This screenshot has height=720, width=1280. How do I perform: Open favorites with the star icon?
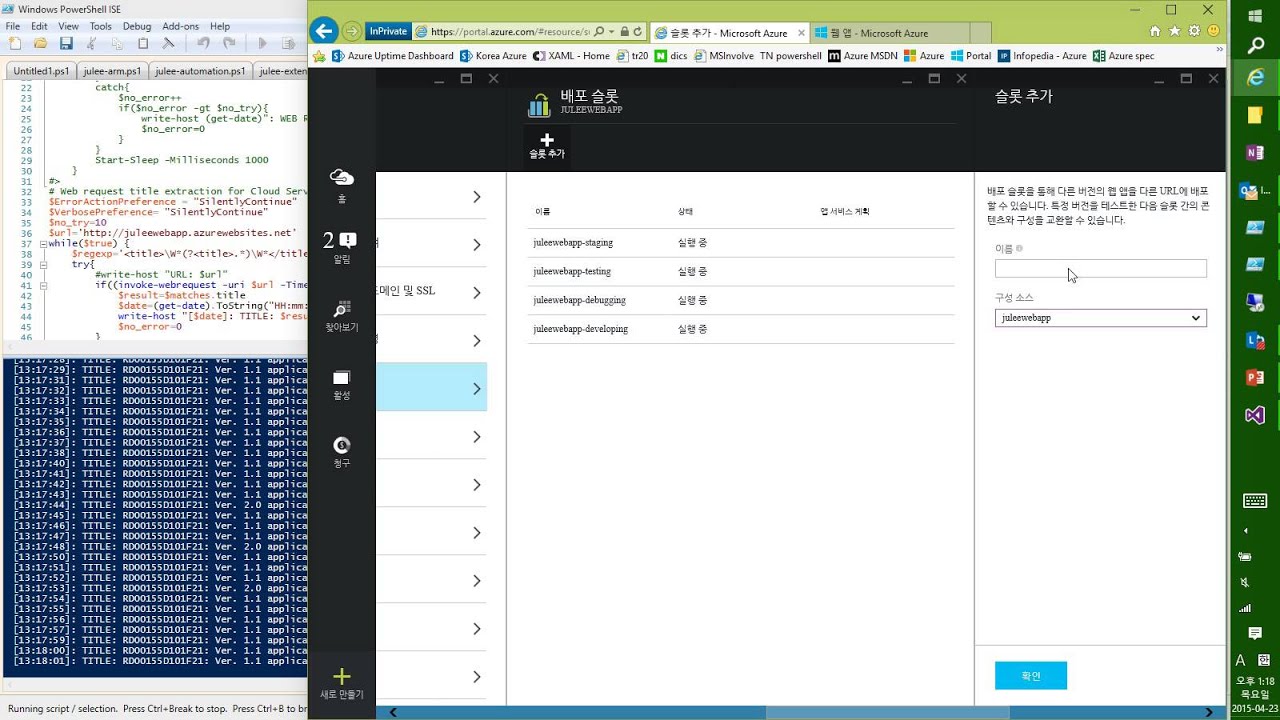pyautogui.click(x=1175, y=31)
